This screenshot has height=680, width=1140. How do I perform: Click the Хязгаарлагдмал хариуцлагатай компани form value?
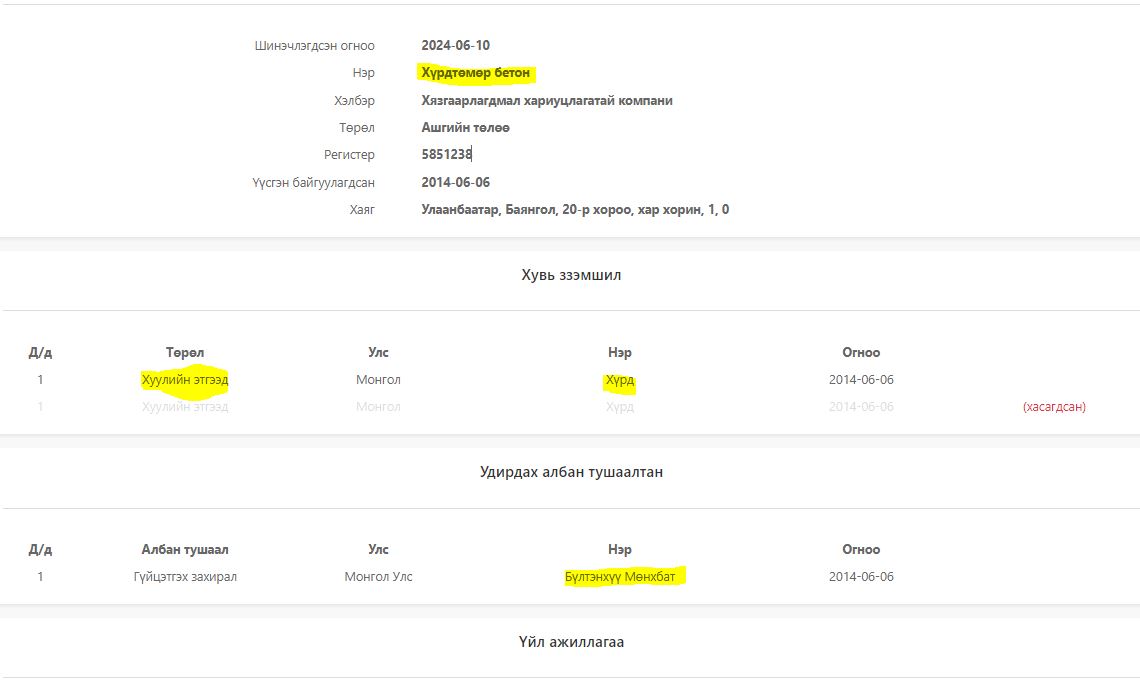click(547, 101)
